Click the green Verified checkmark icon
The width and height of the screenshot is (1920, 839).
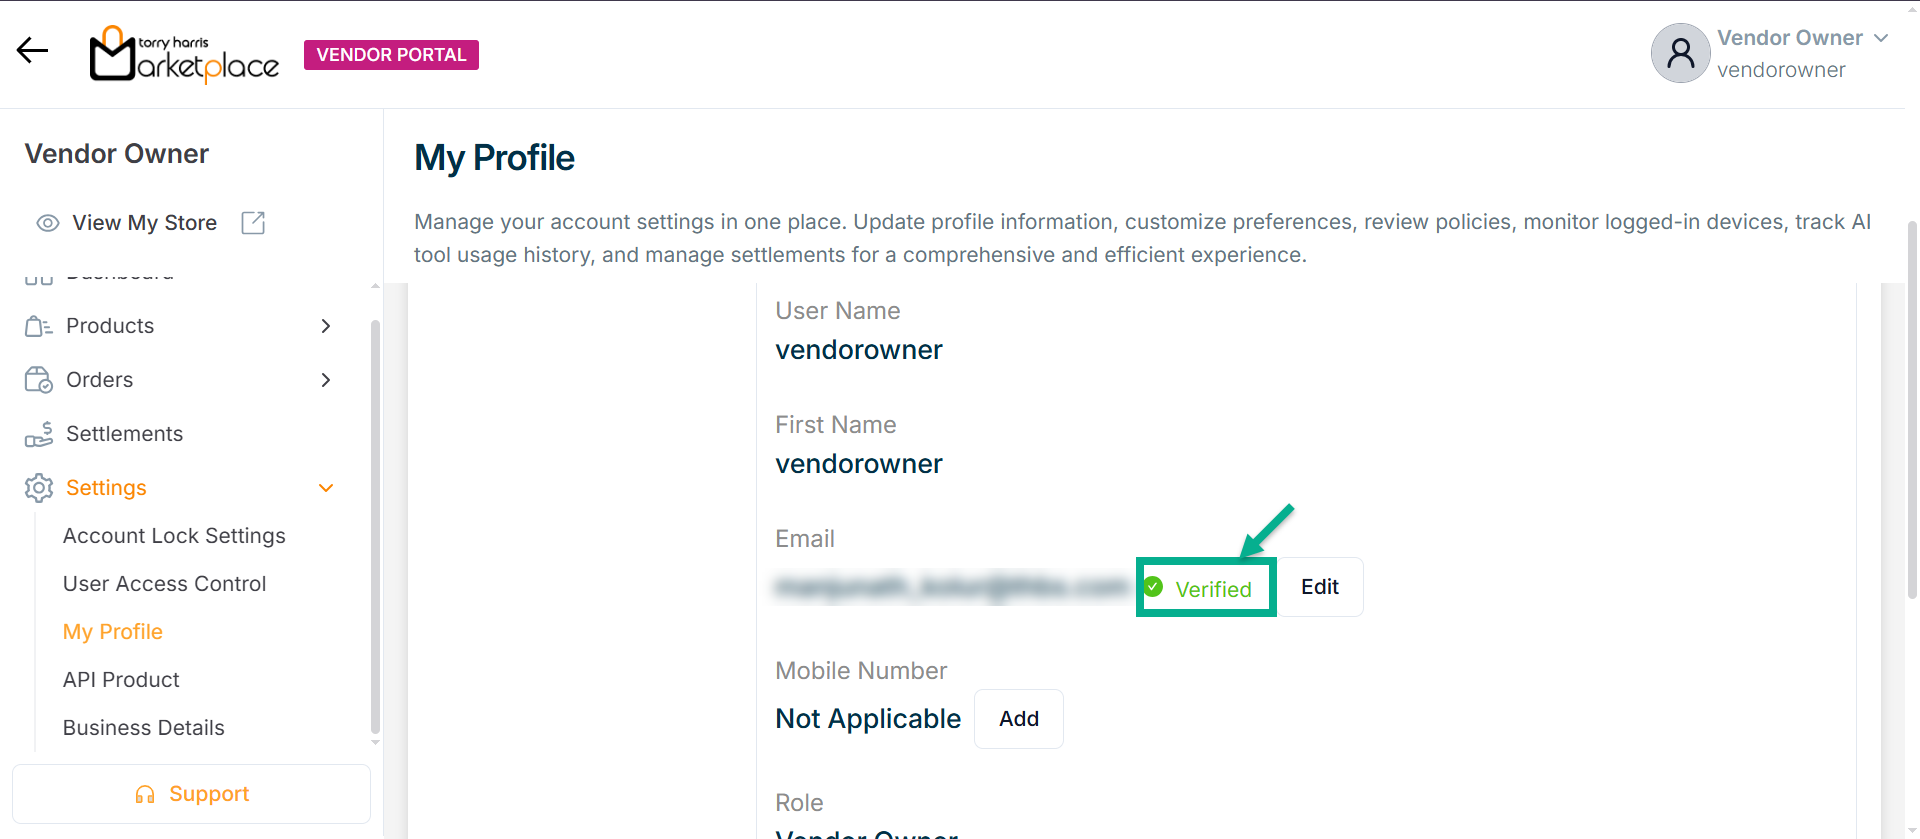1153,587
